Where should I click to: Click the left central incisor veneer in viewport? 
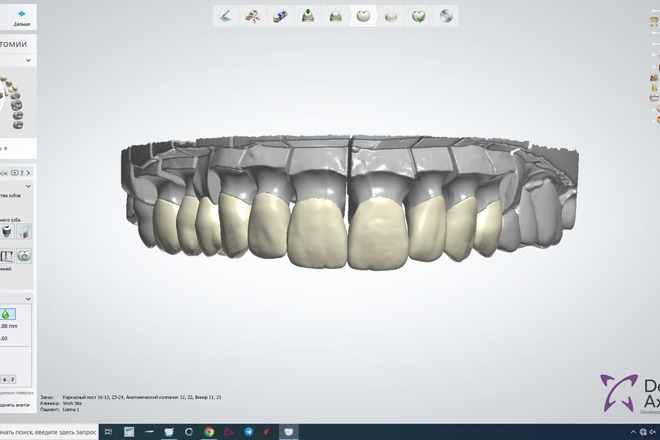point(378,233)
